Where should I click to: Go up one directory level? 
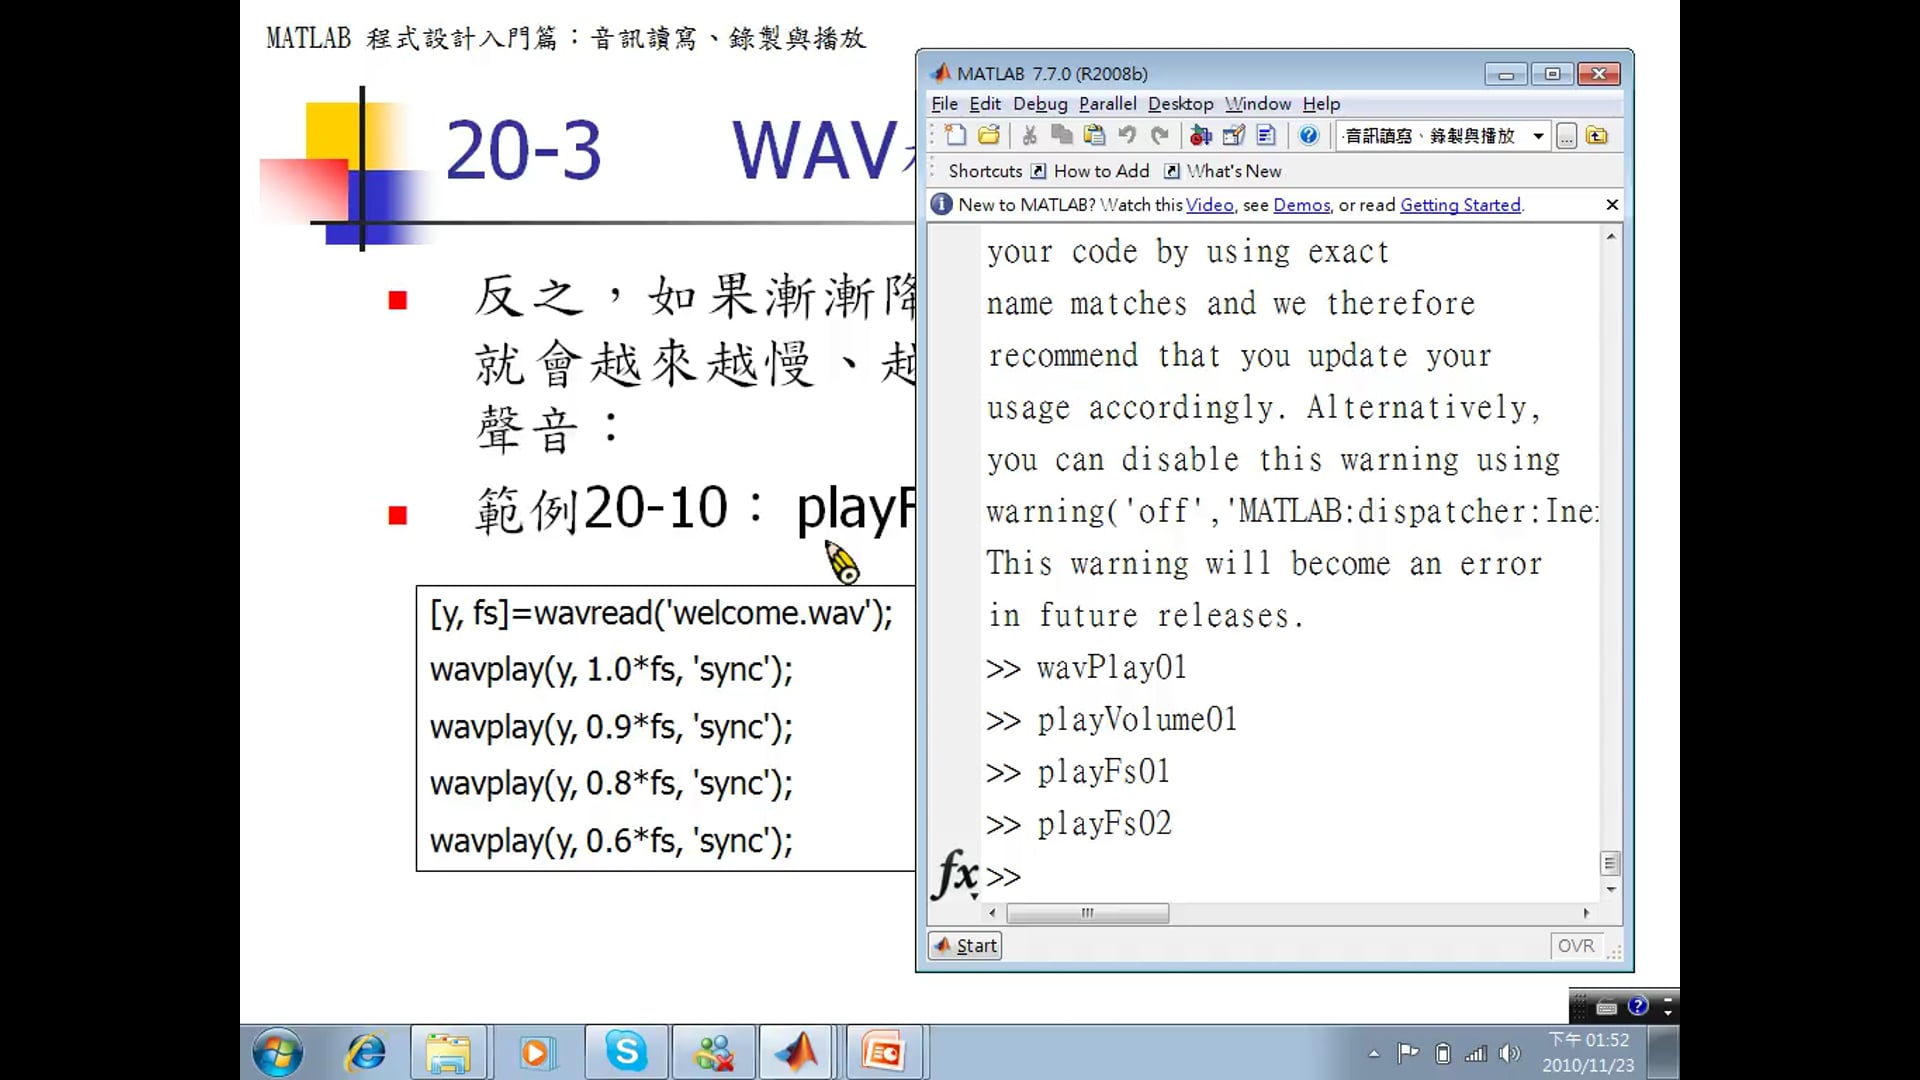[1597, 135]
